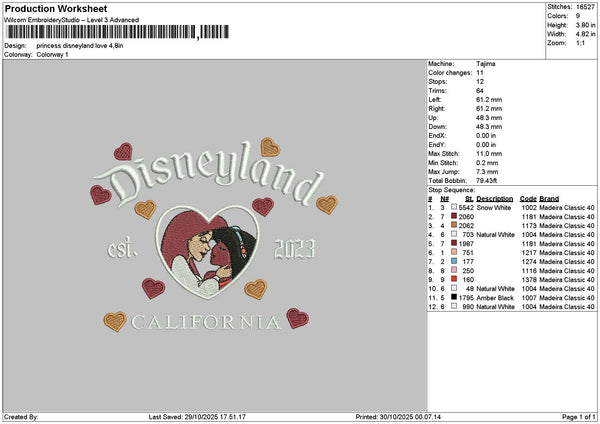Click the 'Code' column header
Image resolution: width=600 pixels, height=424 pixels.
(x=528, y=199)
